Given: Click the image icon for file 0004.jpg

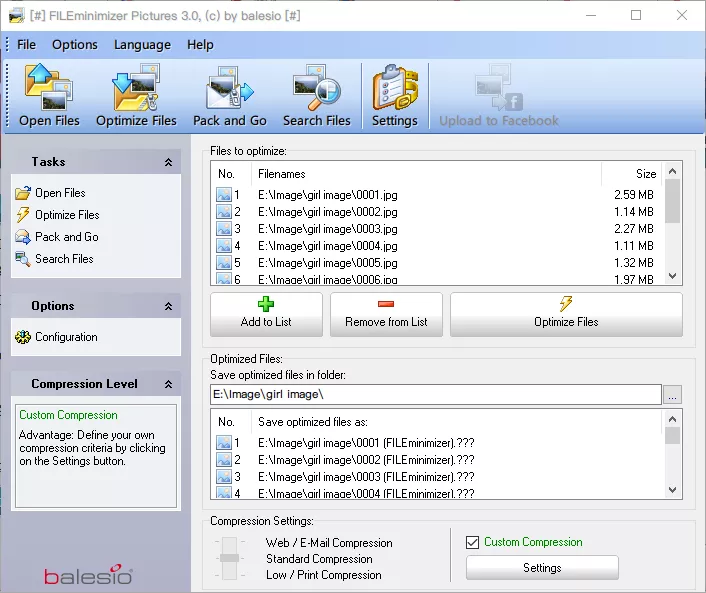Looking at the screenshot, I should pos(224,246).
